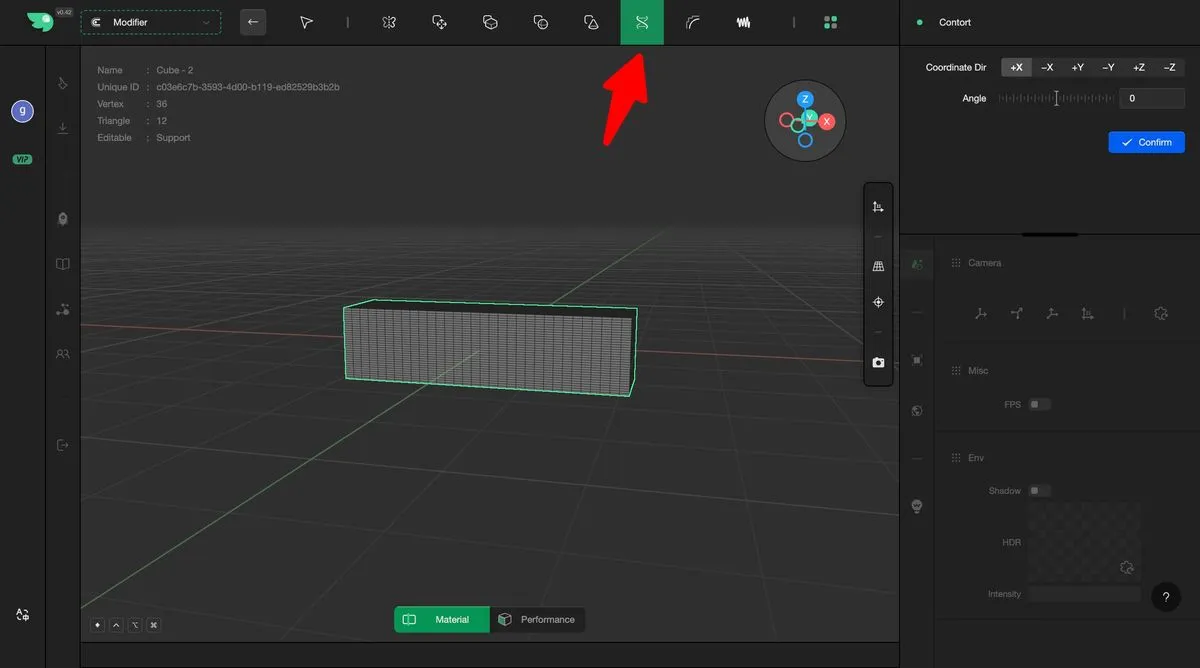Image resolution: width=1200 pixels, height=668 pixels.
Task: Click the language translate icon
Action: 22,615
